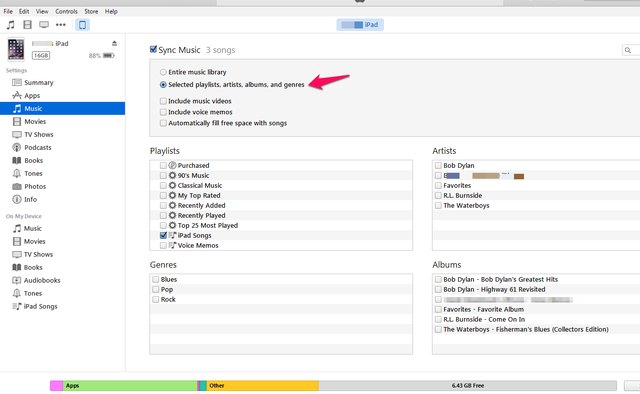640x394 pixels.
Task: Open Summary in the Settings sidebar
Action: (x=38, y=82)
